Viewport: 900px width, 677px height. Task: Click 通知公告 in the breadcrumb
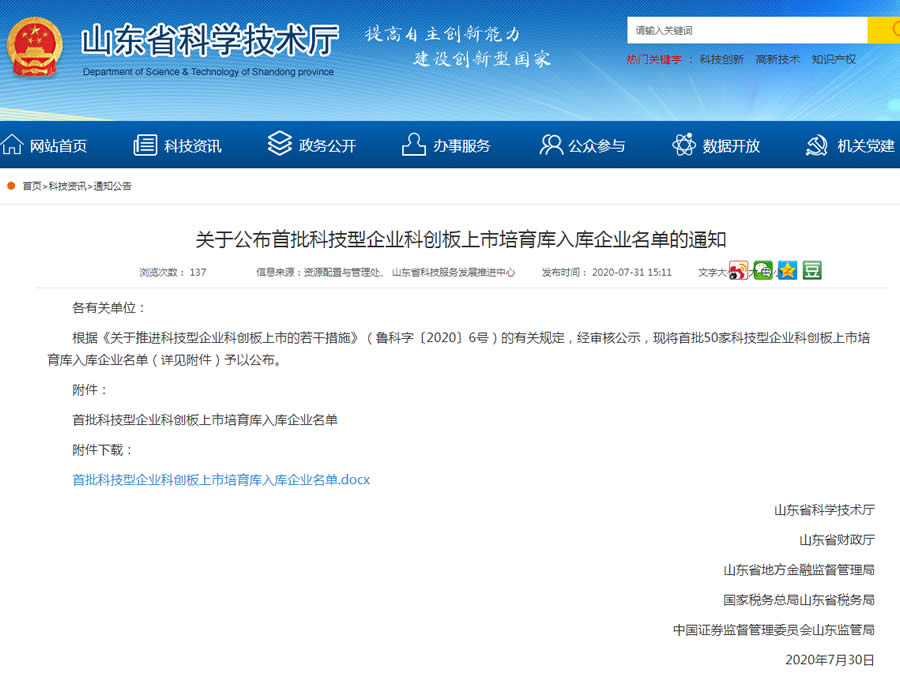(113, 186)
